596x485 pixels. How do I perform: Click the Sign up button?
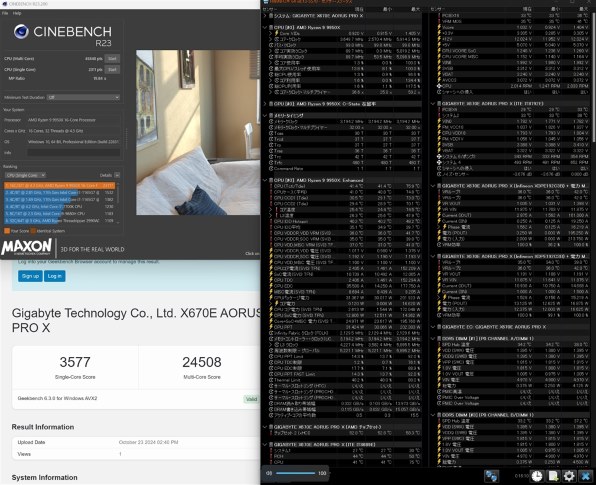tap(30, 276)
